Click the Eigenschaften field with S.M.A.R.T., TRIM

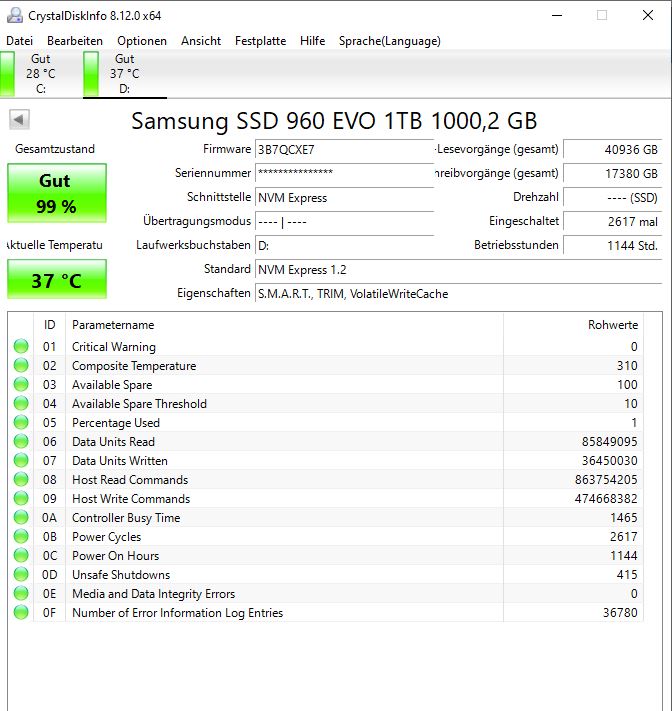(458, 294)
